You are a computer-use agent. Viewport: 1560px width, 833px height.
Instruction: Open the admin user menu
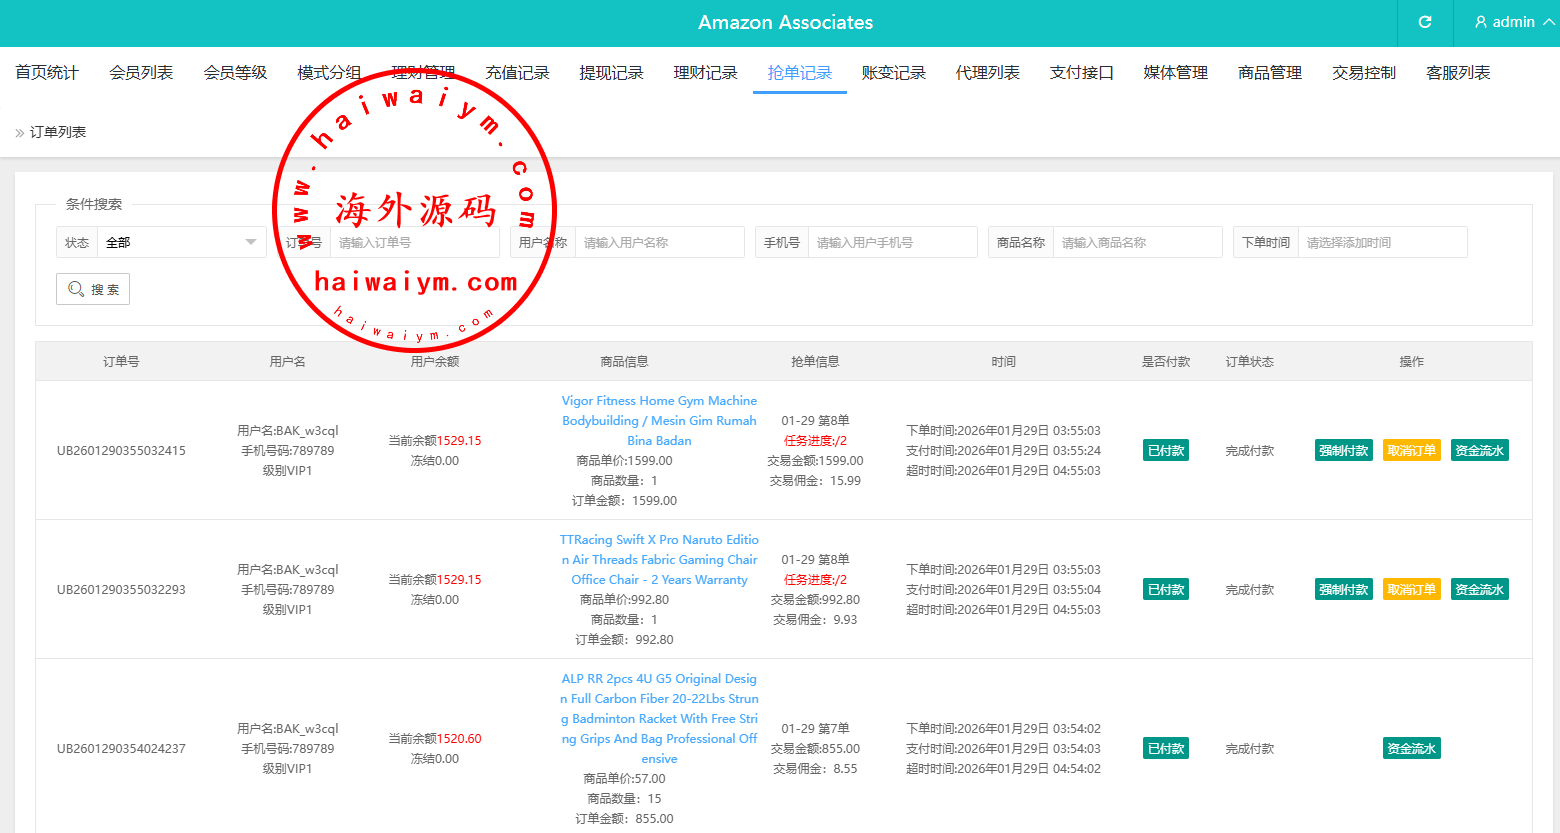tap(1514, 22)
